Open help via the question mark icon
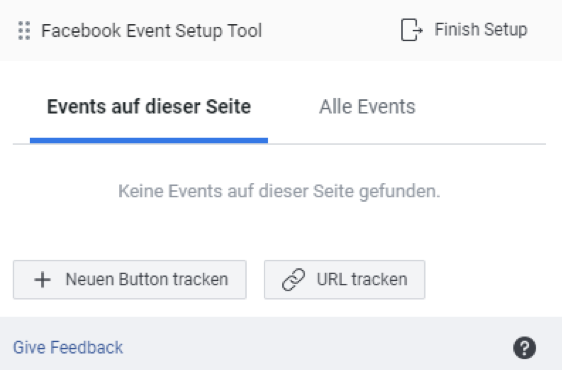562x370 pixels. 524,347
